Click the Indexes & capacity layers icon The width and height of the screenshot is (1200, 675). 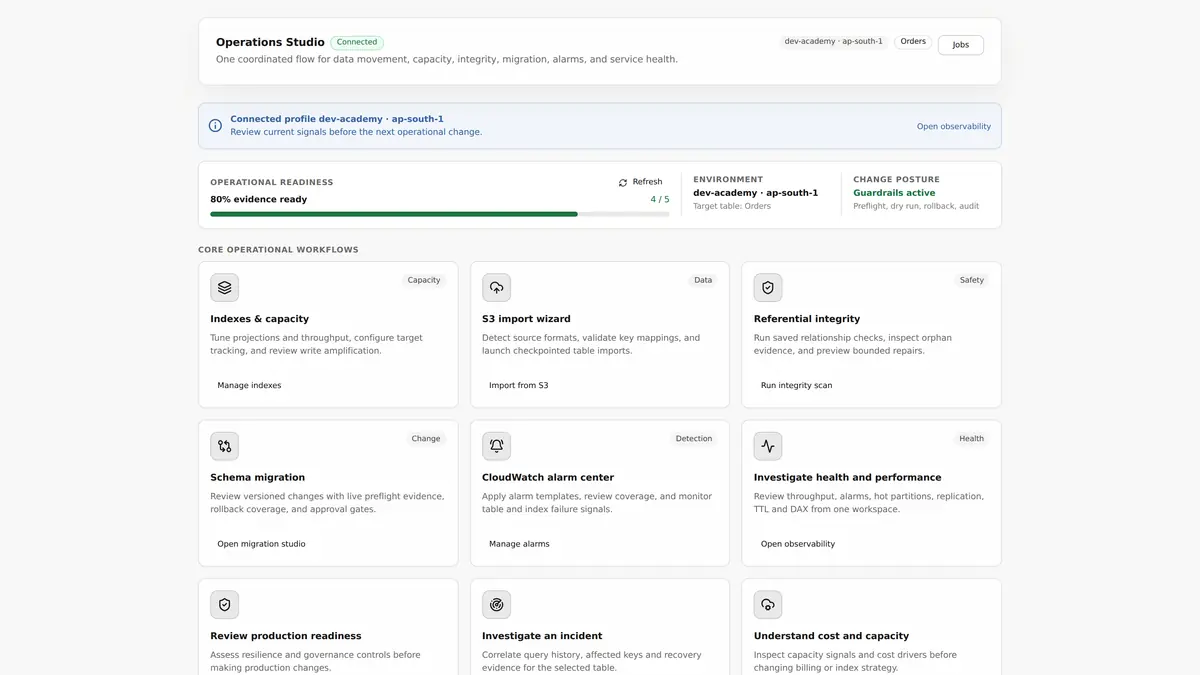click(224, 287)
